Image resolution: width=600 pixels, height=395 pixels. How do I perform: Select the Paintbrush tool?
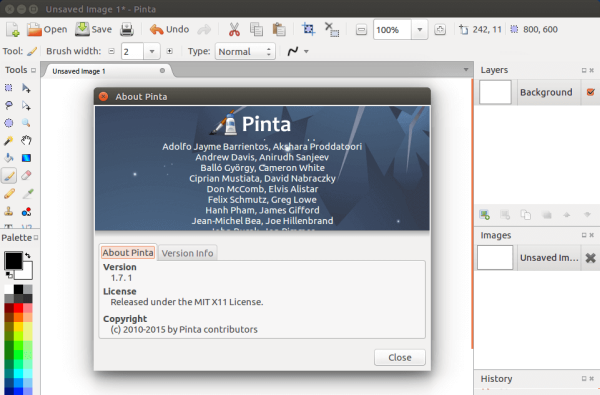[8, 176]
